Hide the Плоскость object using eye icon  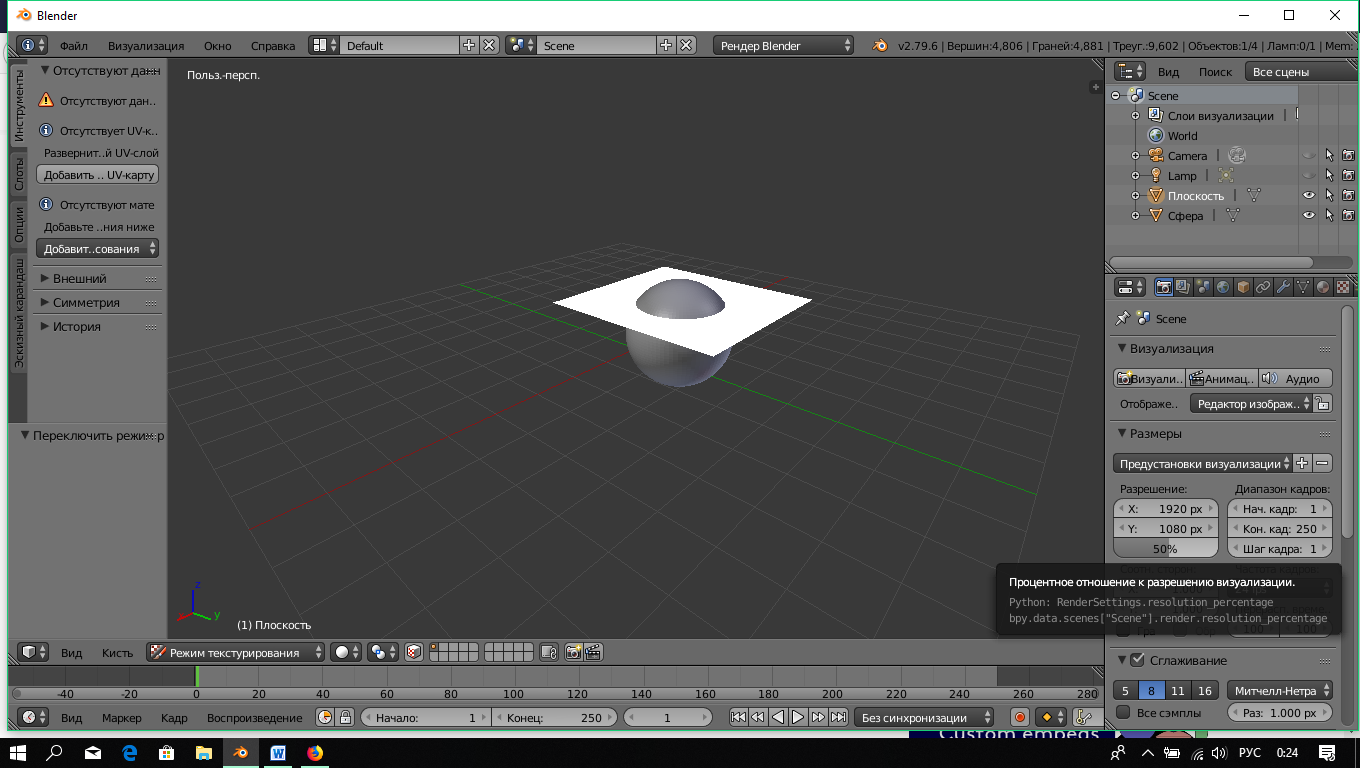1308,196
